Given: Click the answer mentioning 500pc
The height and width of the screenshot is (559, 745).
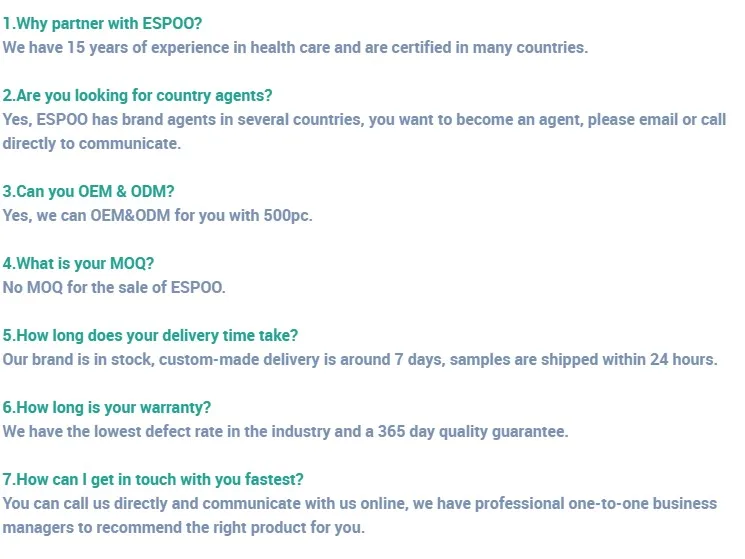Looking at the screenshot, I should pyautogui.click(x=157, y=216).
